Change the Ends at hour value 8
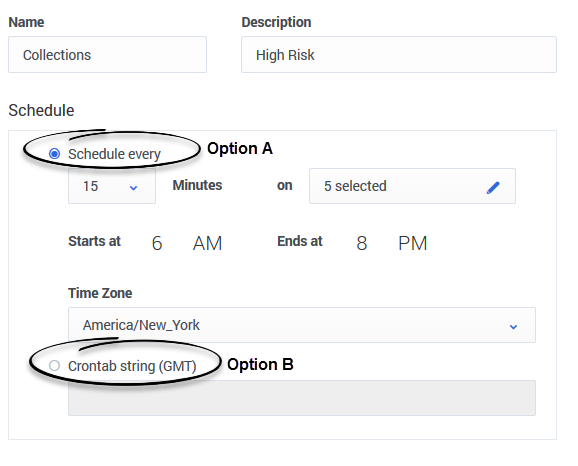 tap(362, 243)
